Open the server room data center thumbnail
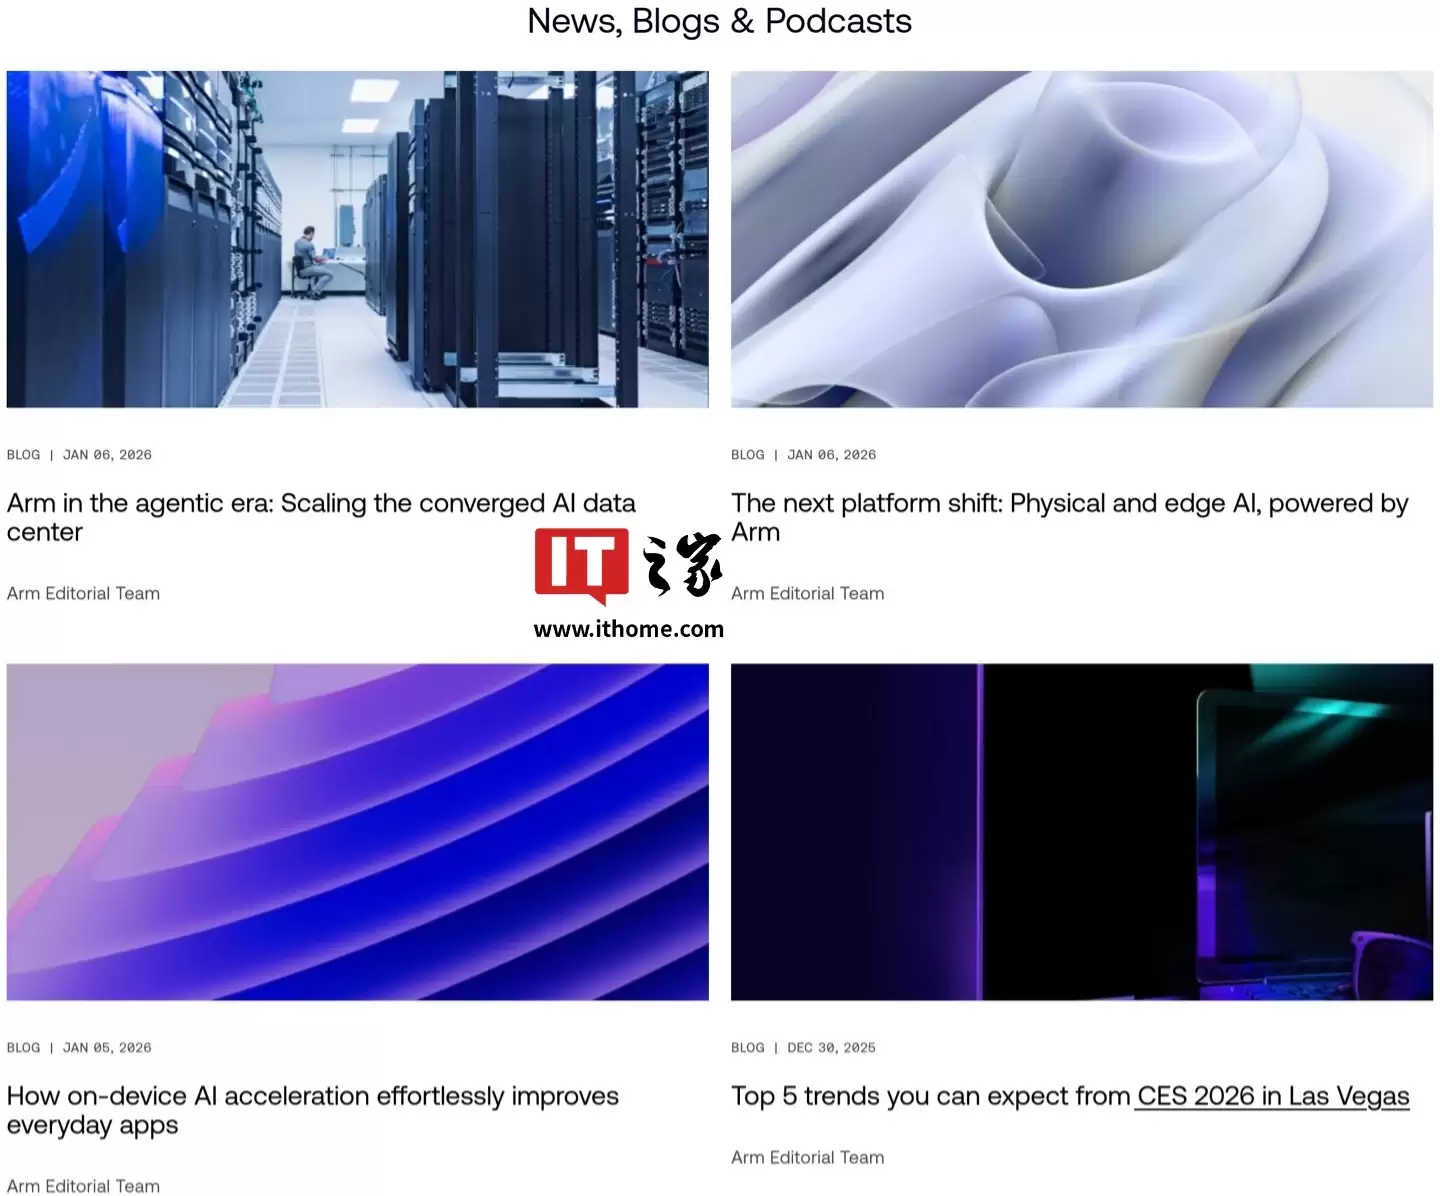 pos(357,239)
